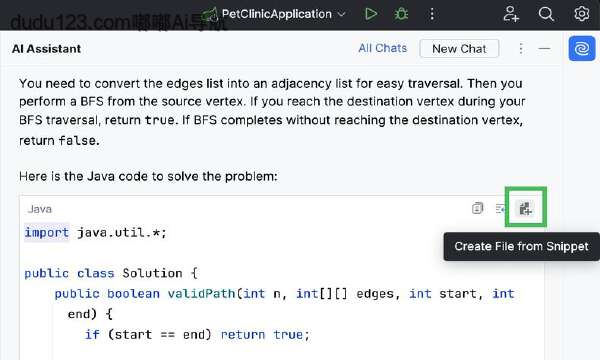Screen dimensions: 600x360
Task: Click the AI Assistant panel title
Action: (46, 49)
